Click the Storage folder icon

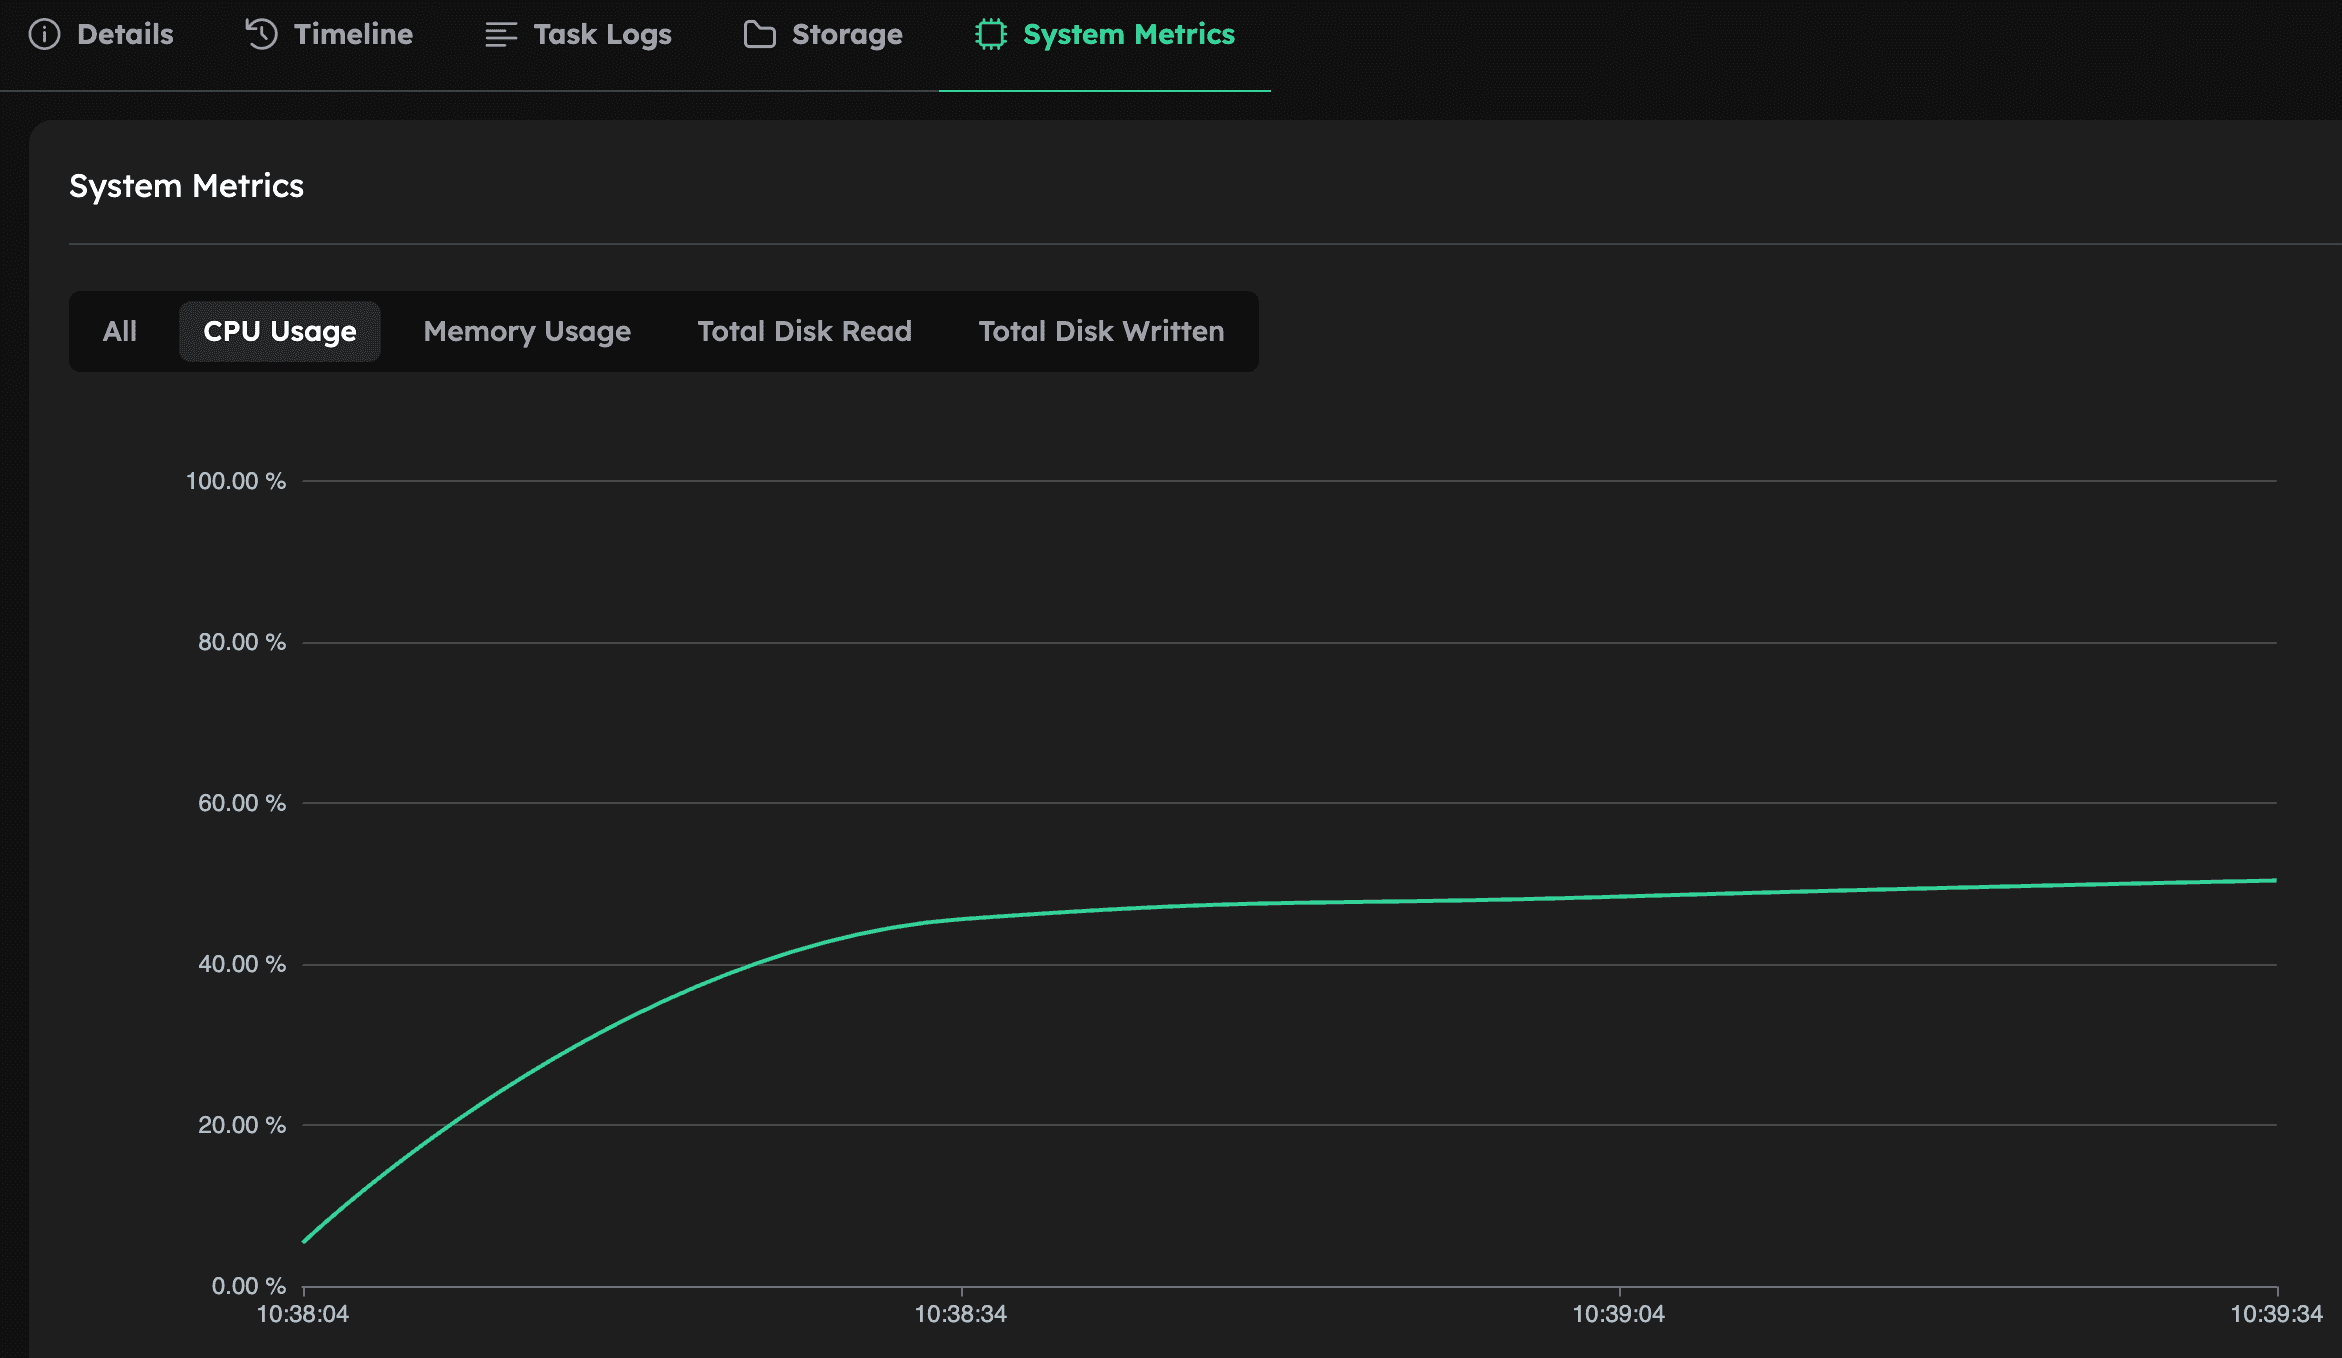(x=759, y=35)
